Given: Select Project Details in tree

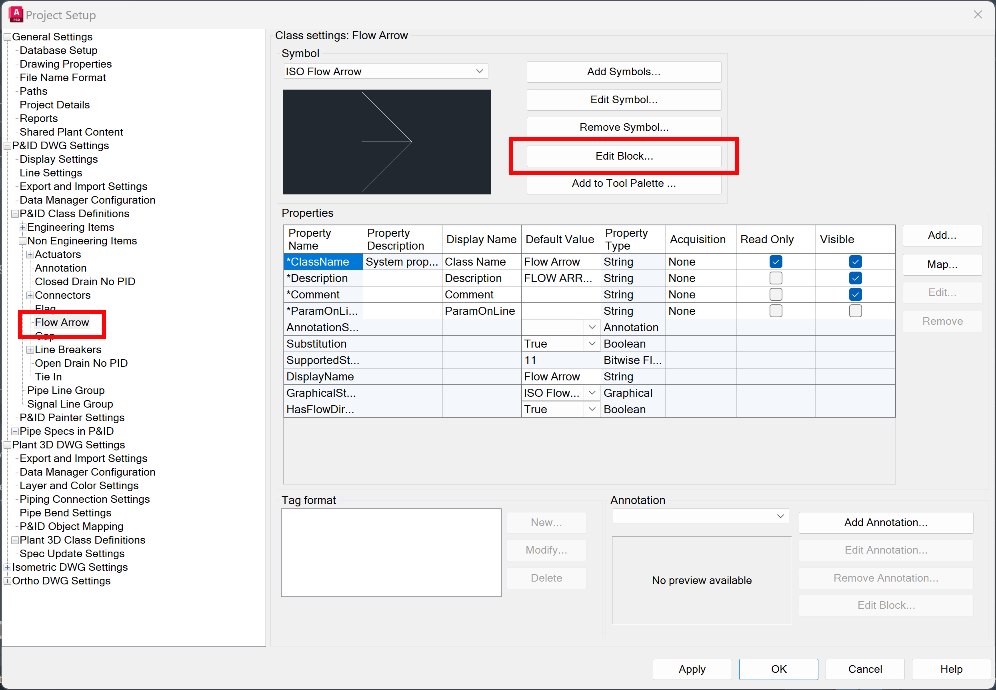Looking at the screenshot, I should coord(55,105).
